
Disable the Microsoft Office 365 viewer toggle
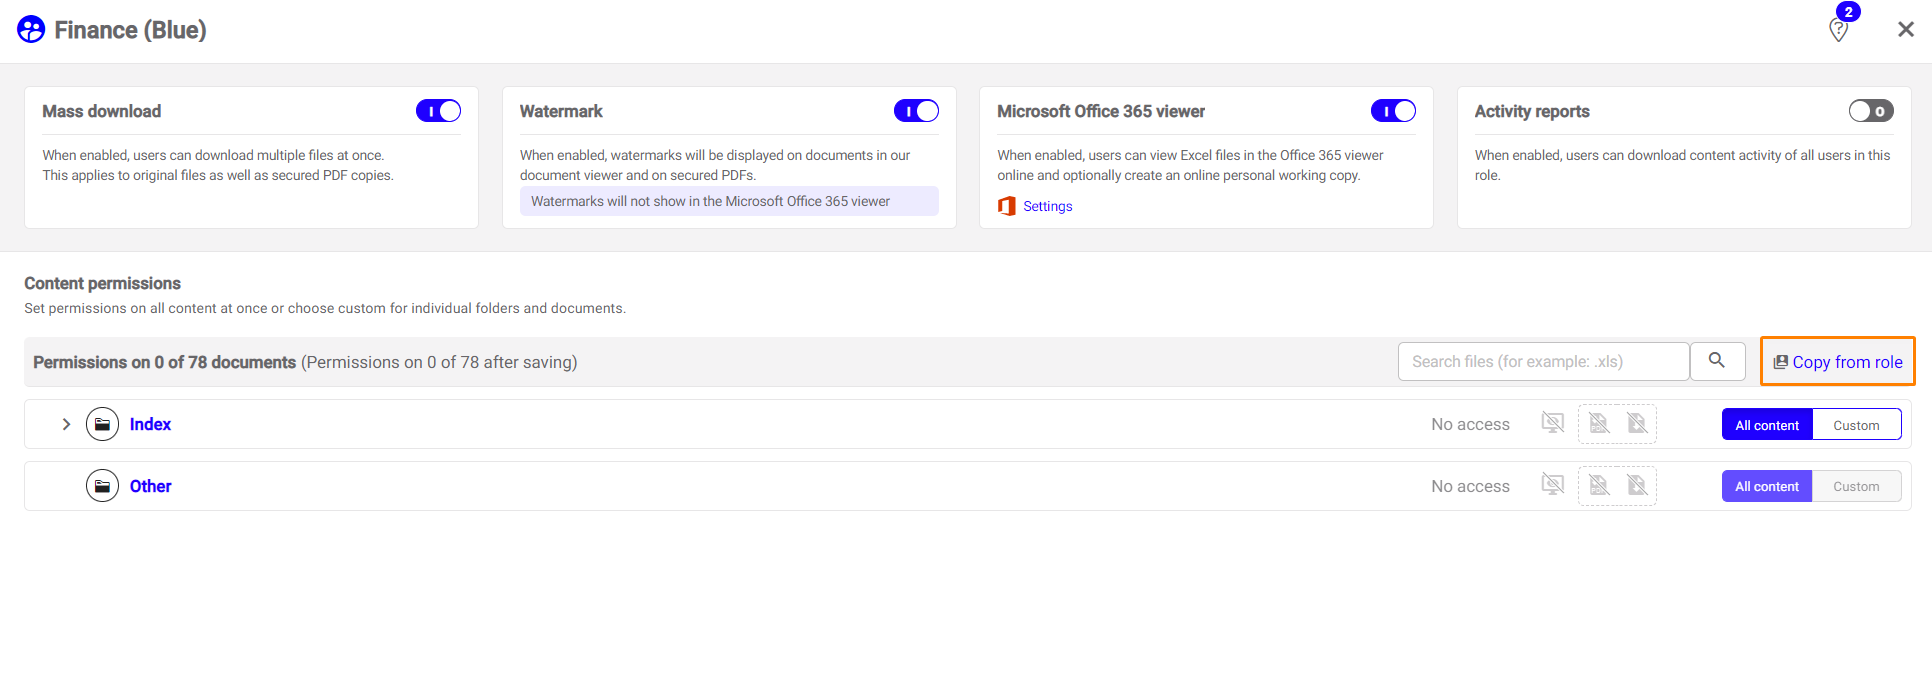(1393, 111)
